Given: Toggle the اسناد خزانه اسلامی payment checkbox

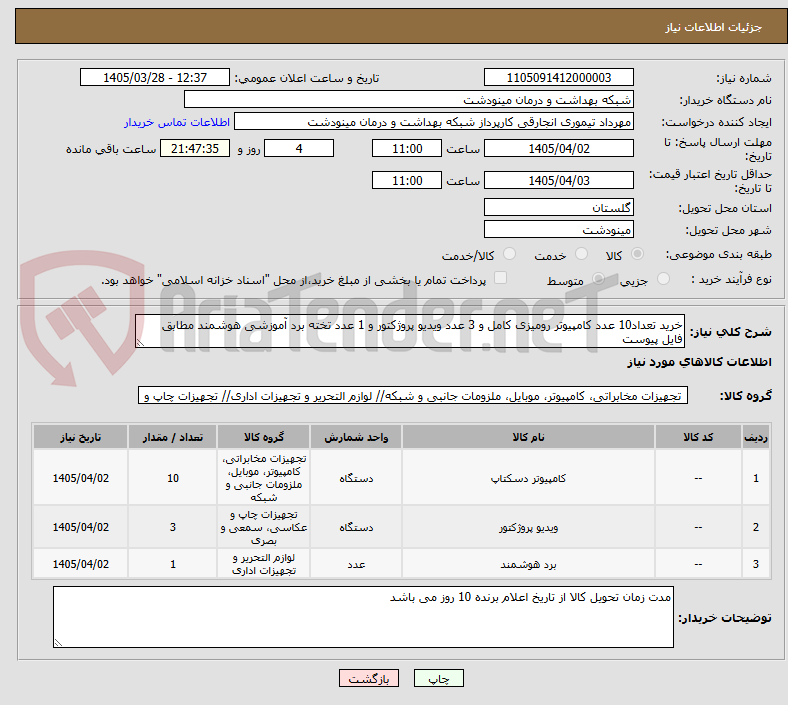Looking at the screenshot, I should click(501, 278).
